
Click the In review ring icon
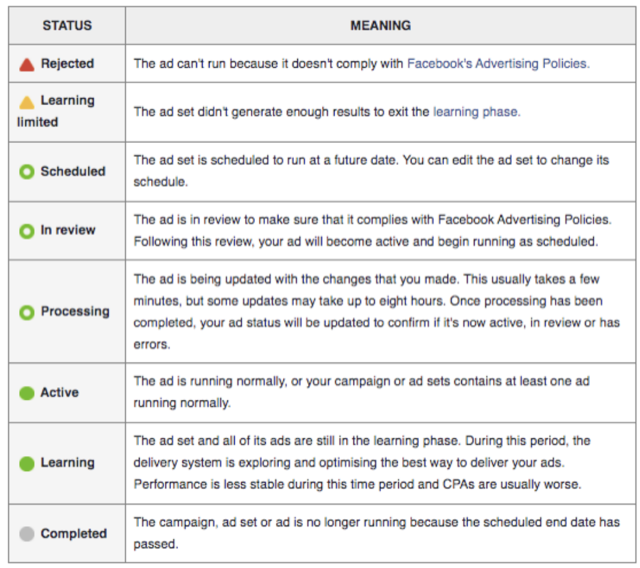[27, 232]
